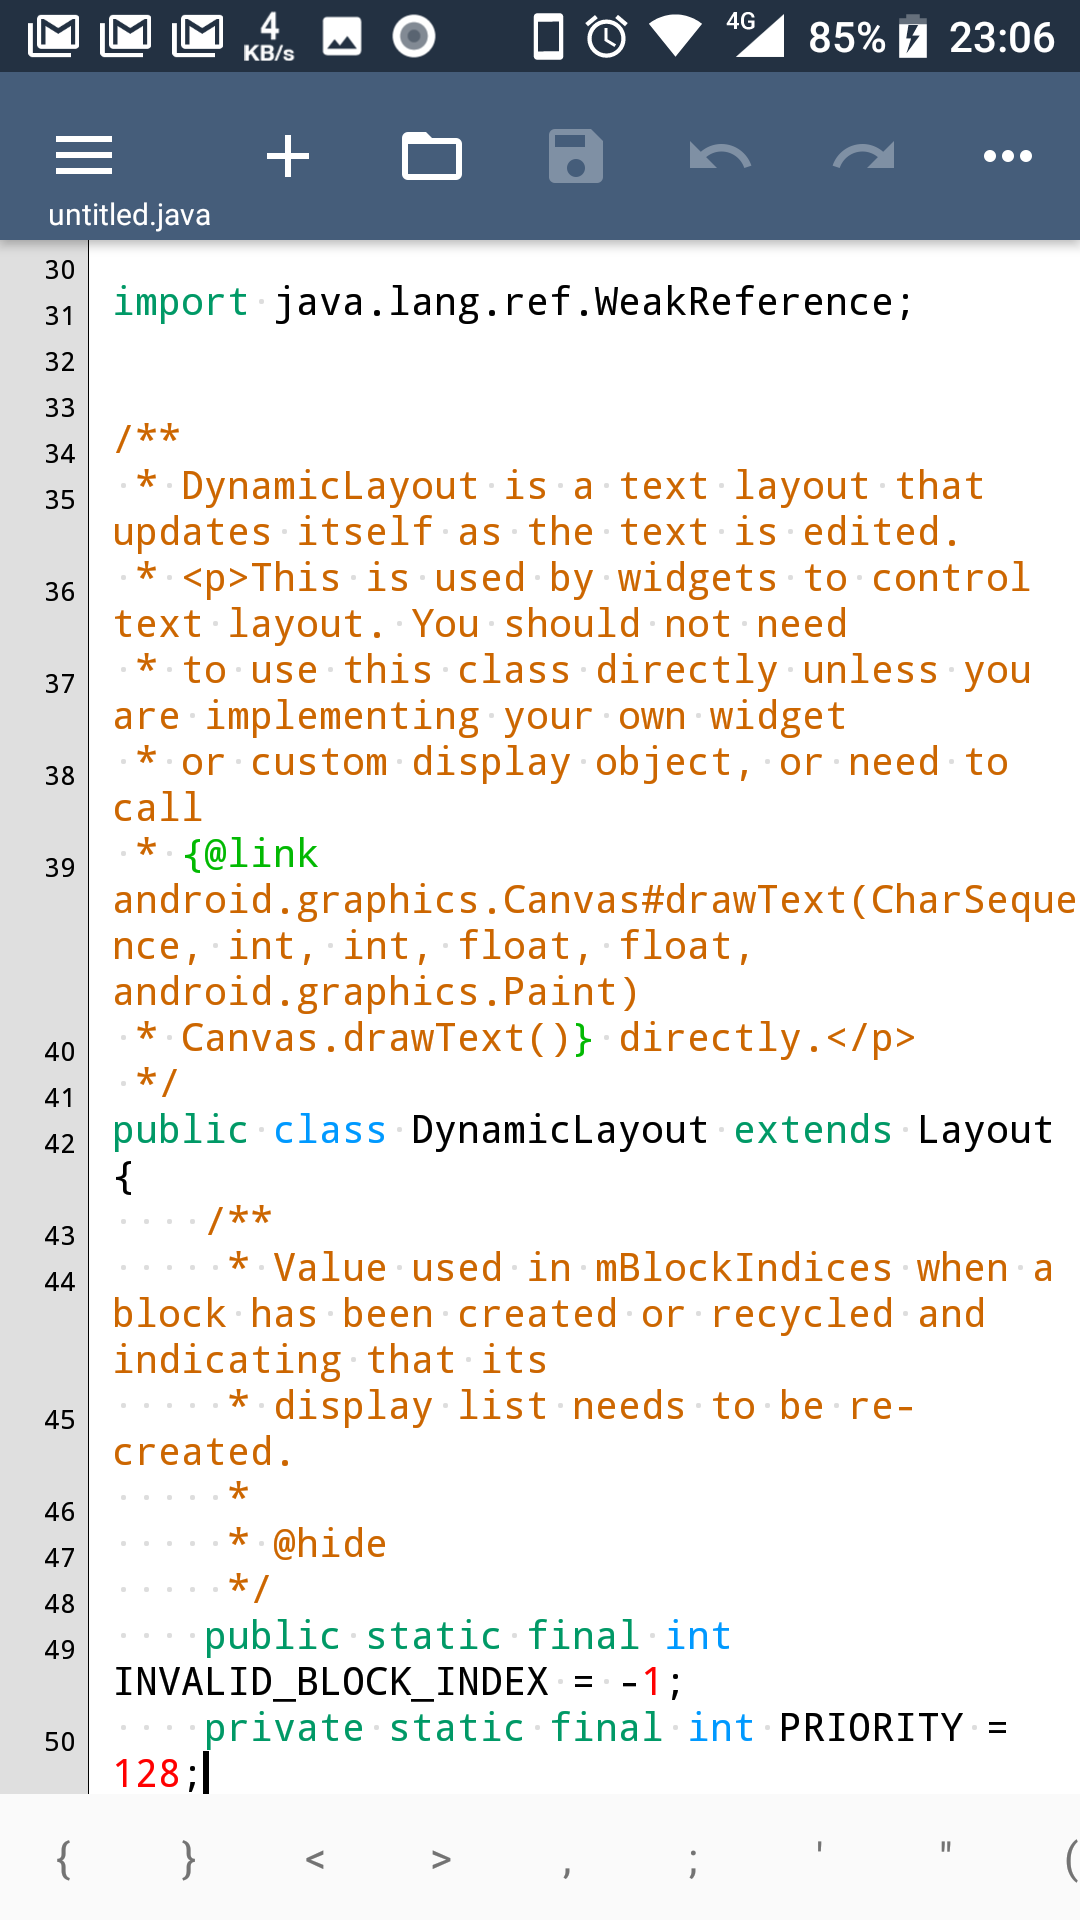The height and width of the screenshot is (1920, 1080).
Task: Save file with floppy disk icon
Action: coord(576,156)
